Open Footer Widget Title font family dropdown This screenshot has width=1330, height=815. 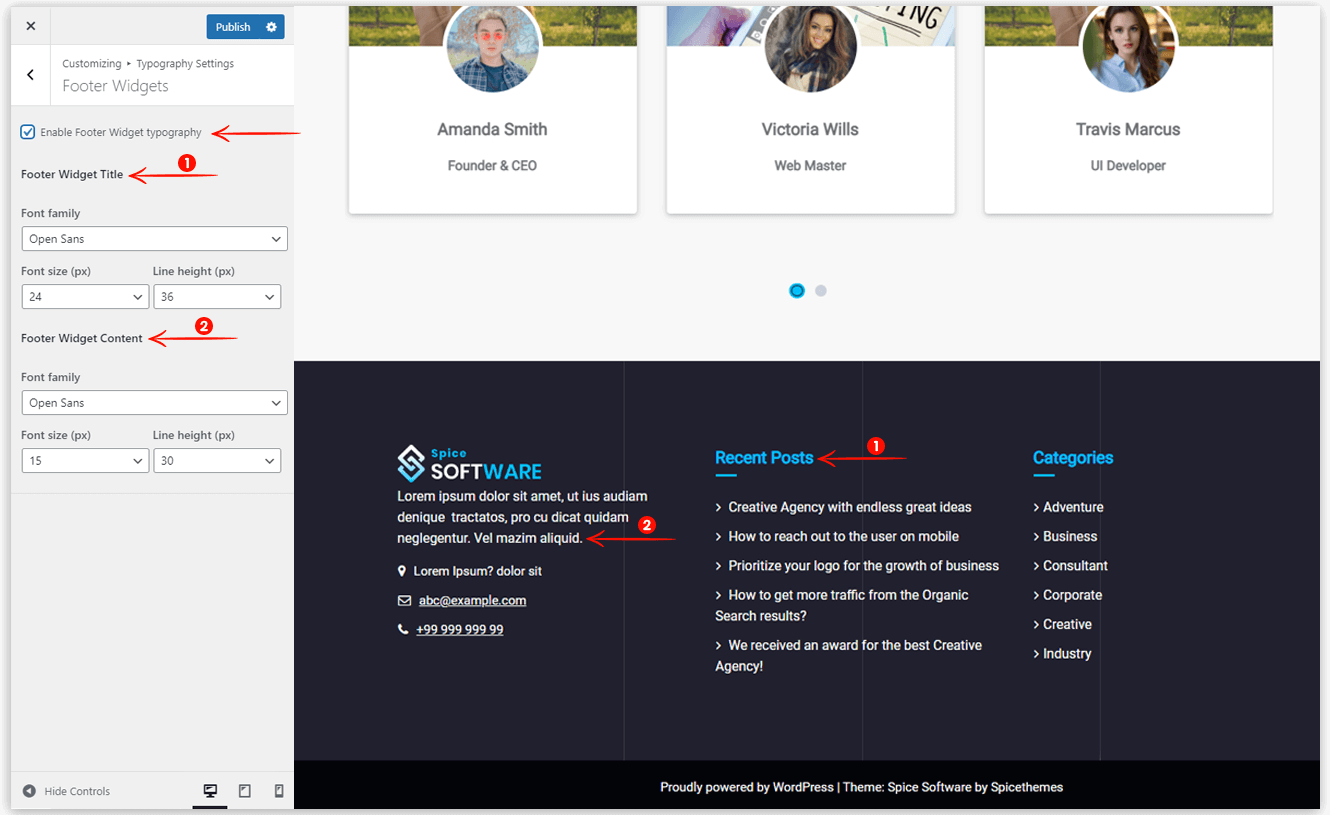tap(154, 239)
